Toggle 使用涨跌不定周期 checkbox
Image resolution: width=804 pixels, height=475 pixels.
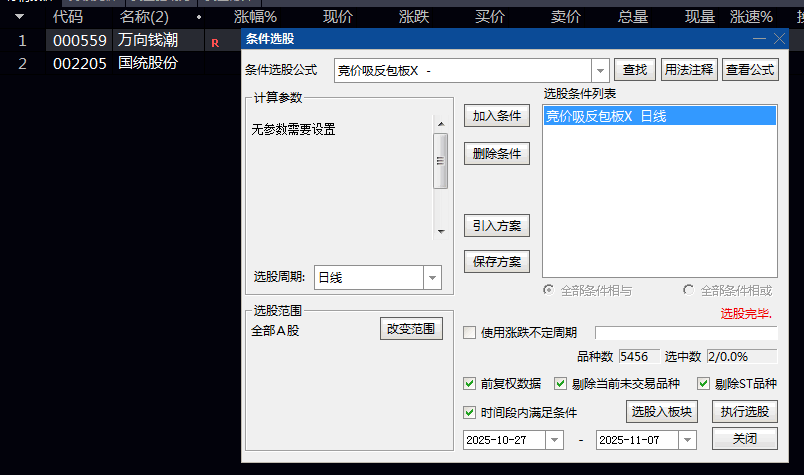(469, 332)
